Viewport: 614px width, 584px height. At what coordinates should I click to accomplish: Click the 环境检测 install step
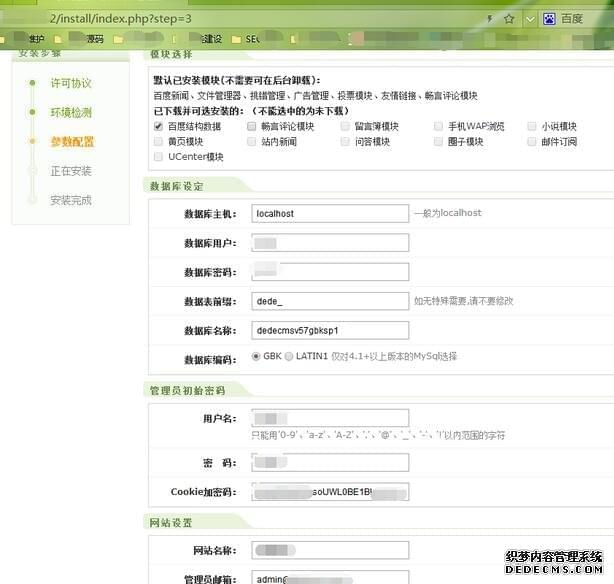71,112
